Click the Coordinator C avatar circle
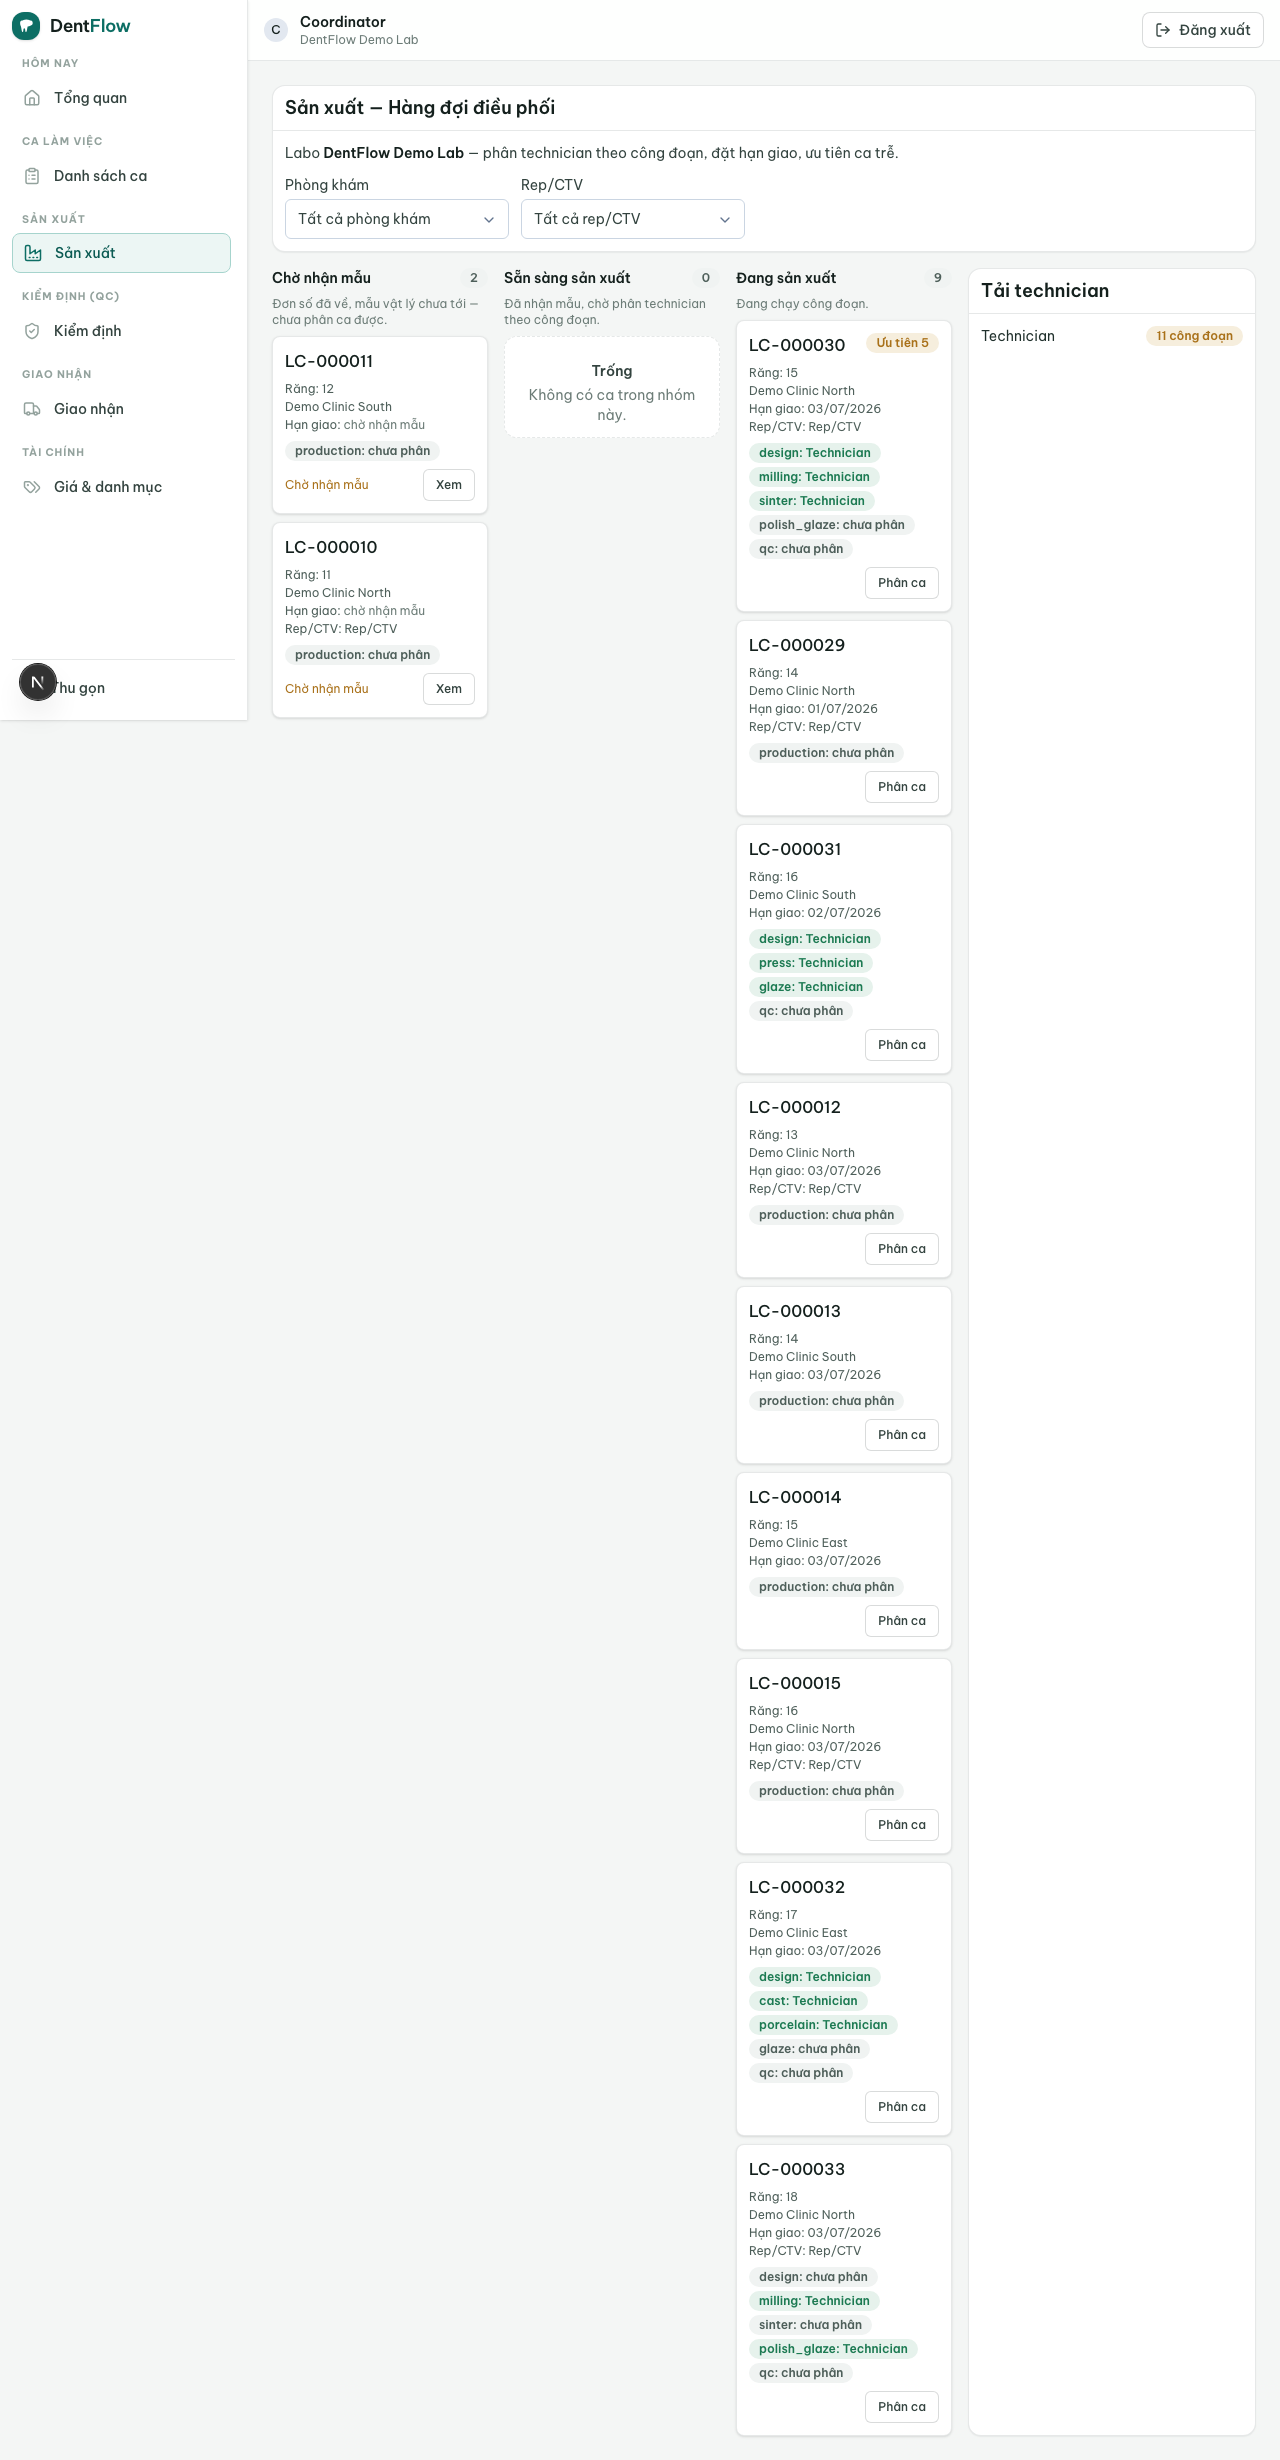 pyautogui.click(x=276, y=30)
